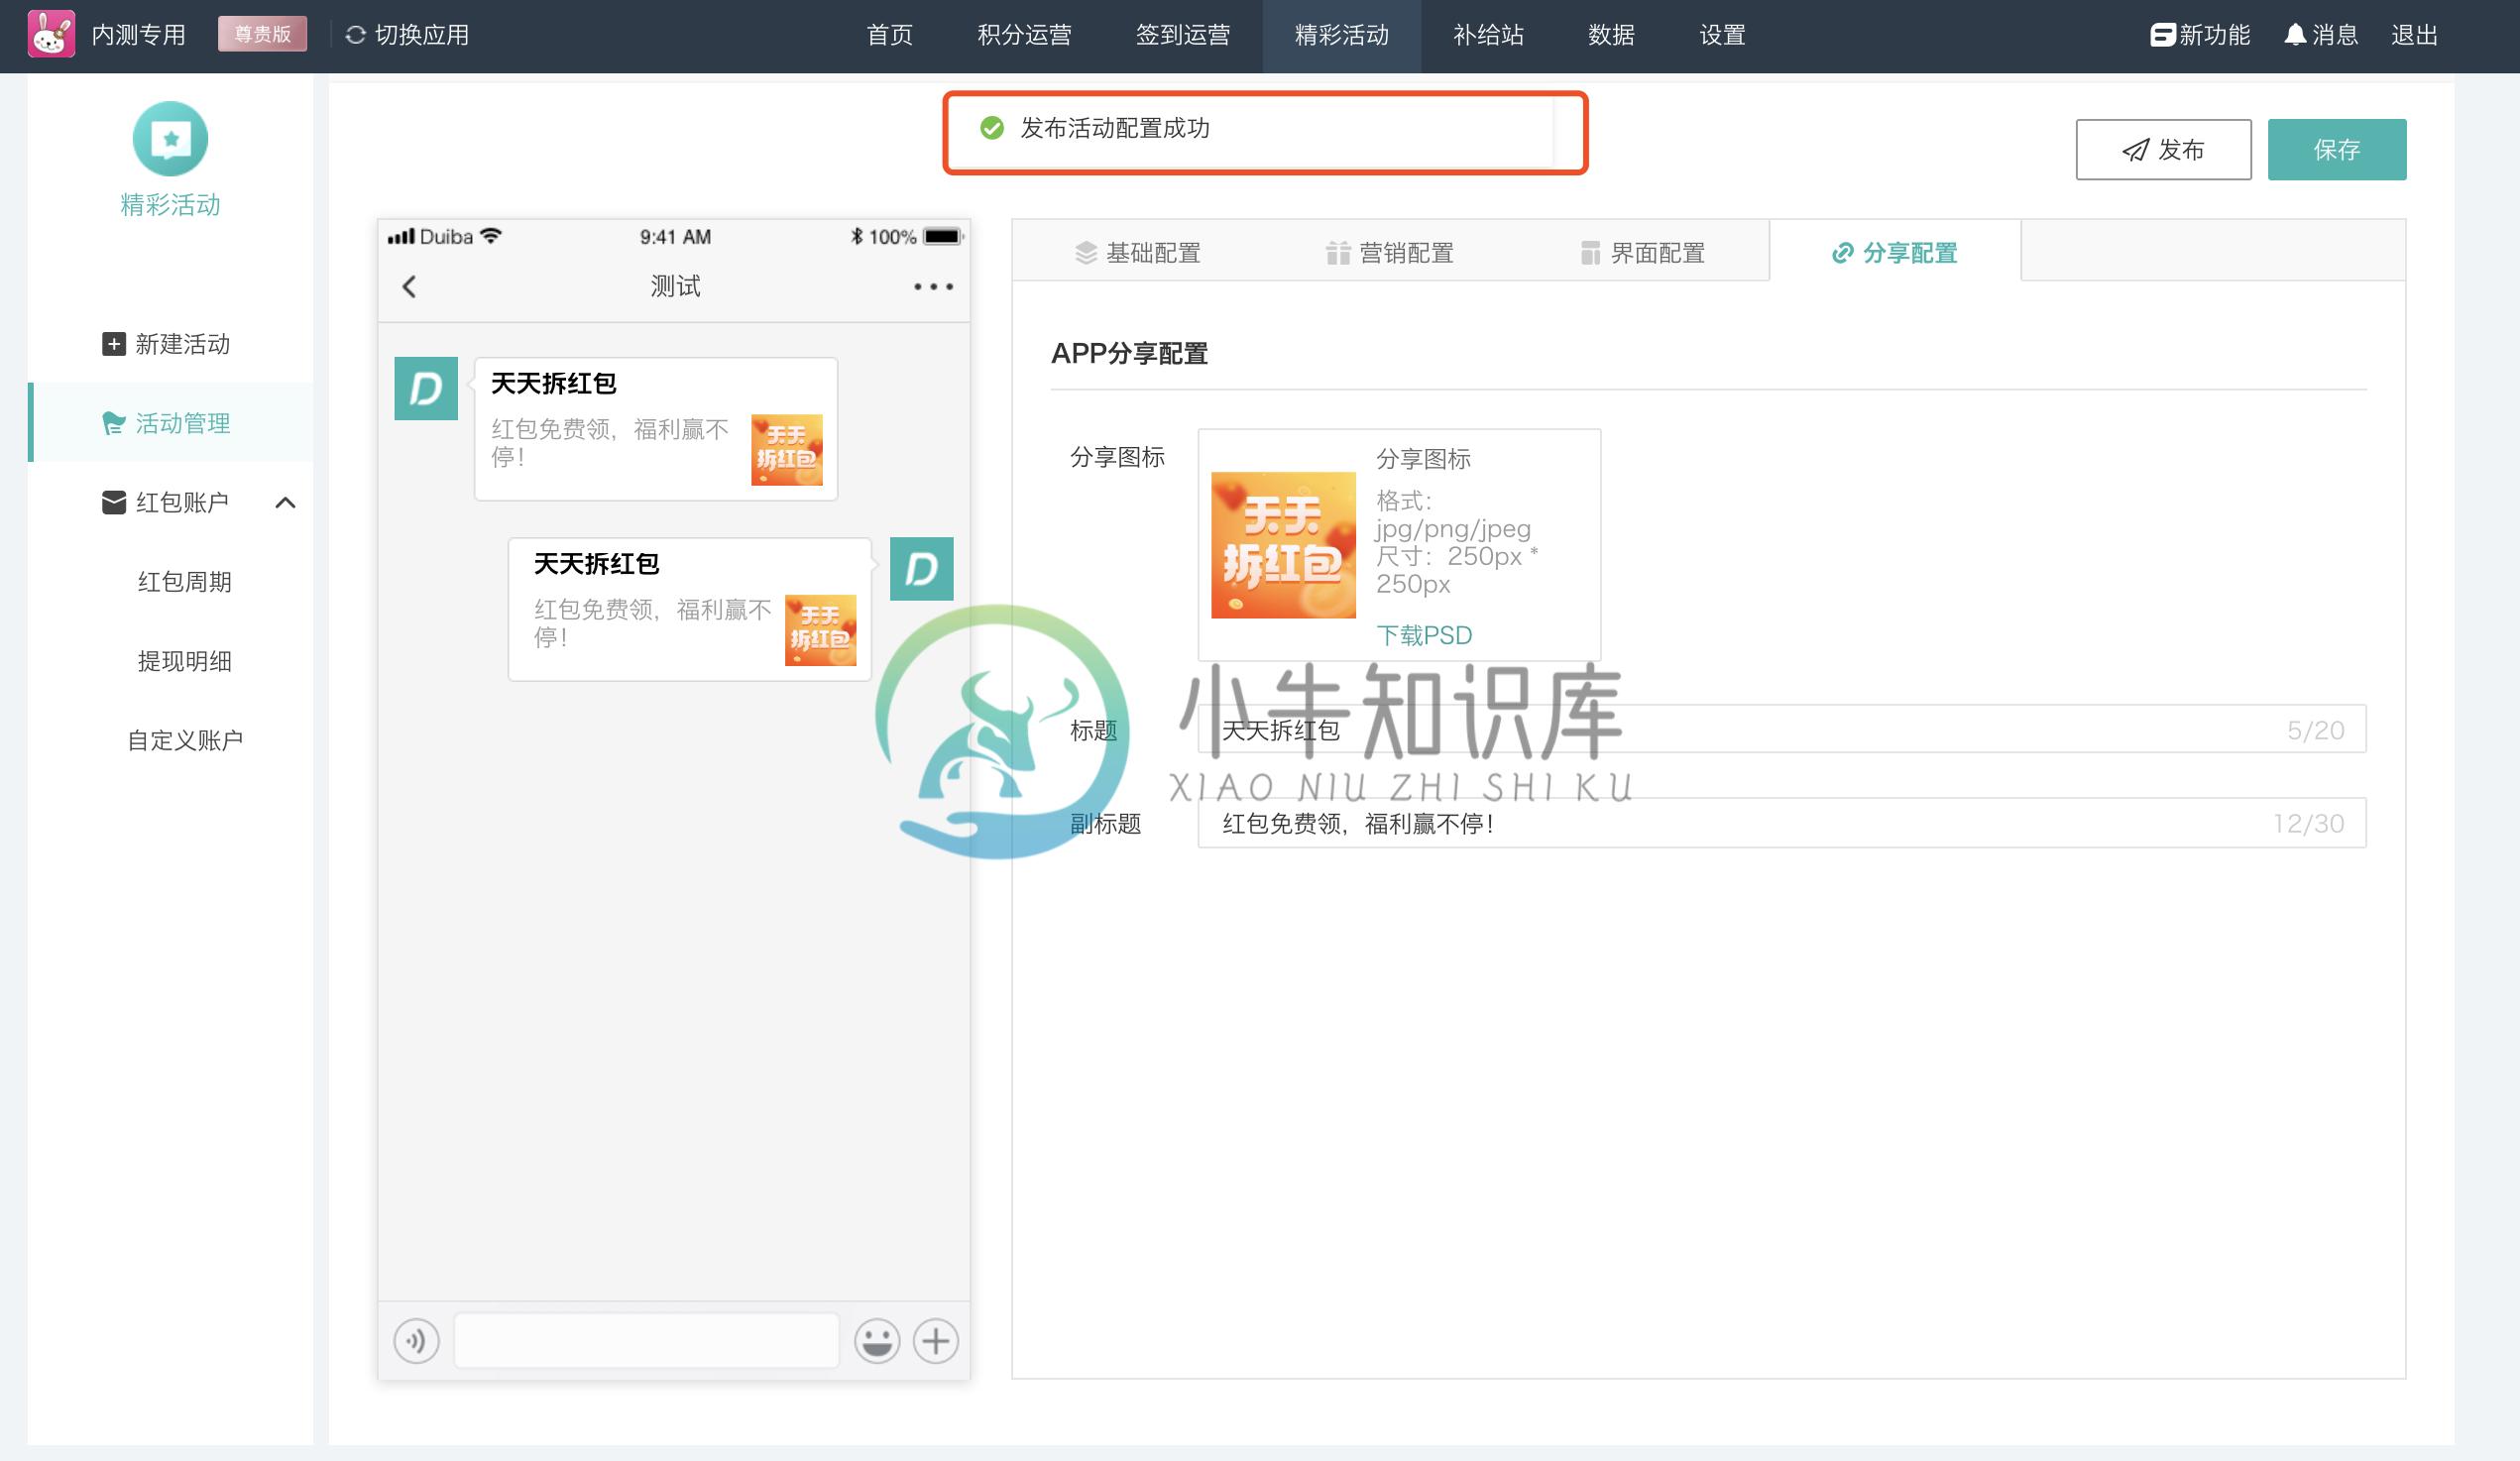Switch to 营销配置 tab text

[x=1406, y=253]
